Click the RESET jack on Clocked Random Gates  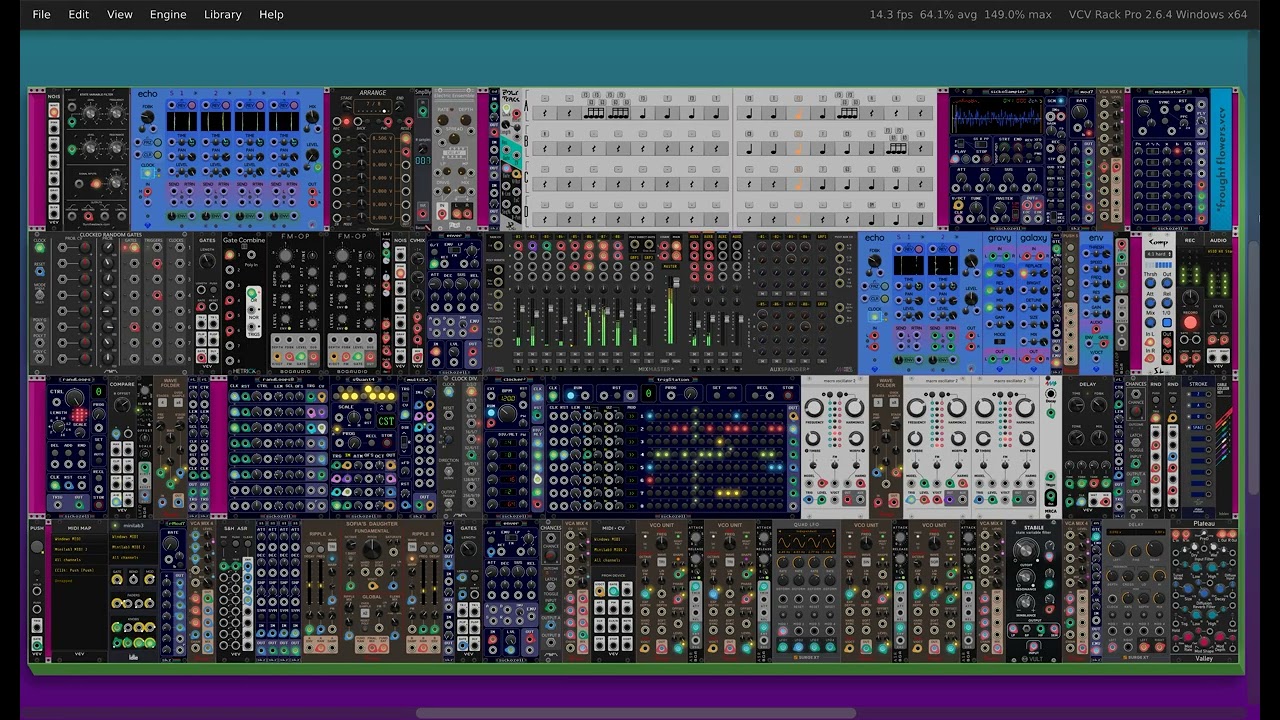(x=40, y=273)
